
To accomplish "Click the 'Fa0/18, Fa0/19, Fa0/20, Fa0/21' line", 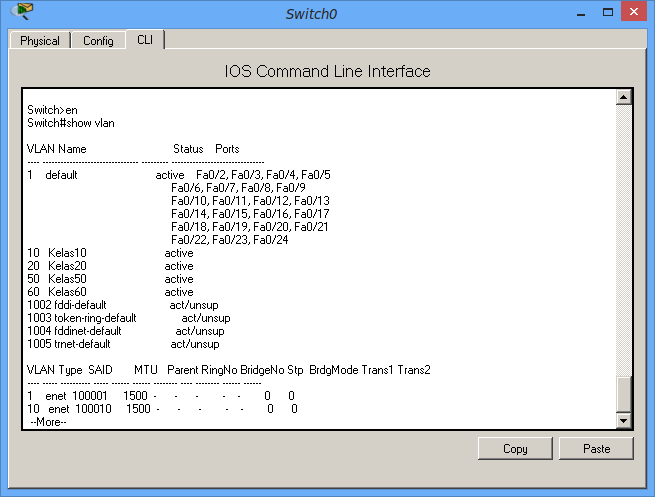I will tap(250, 227).
